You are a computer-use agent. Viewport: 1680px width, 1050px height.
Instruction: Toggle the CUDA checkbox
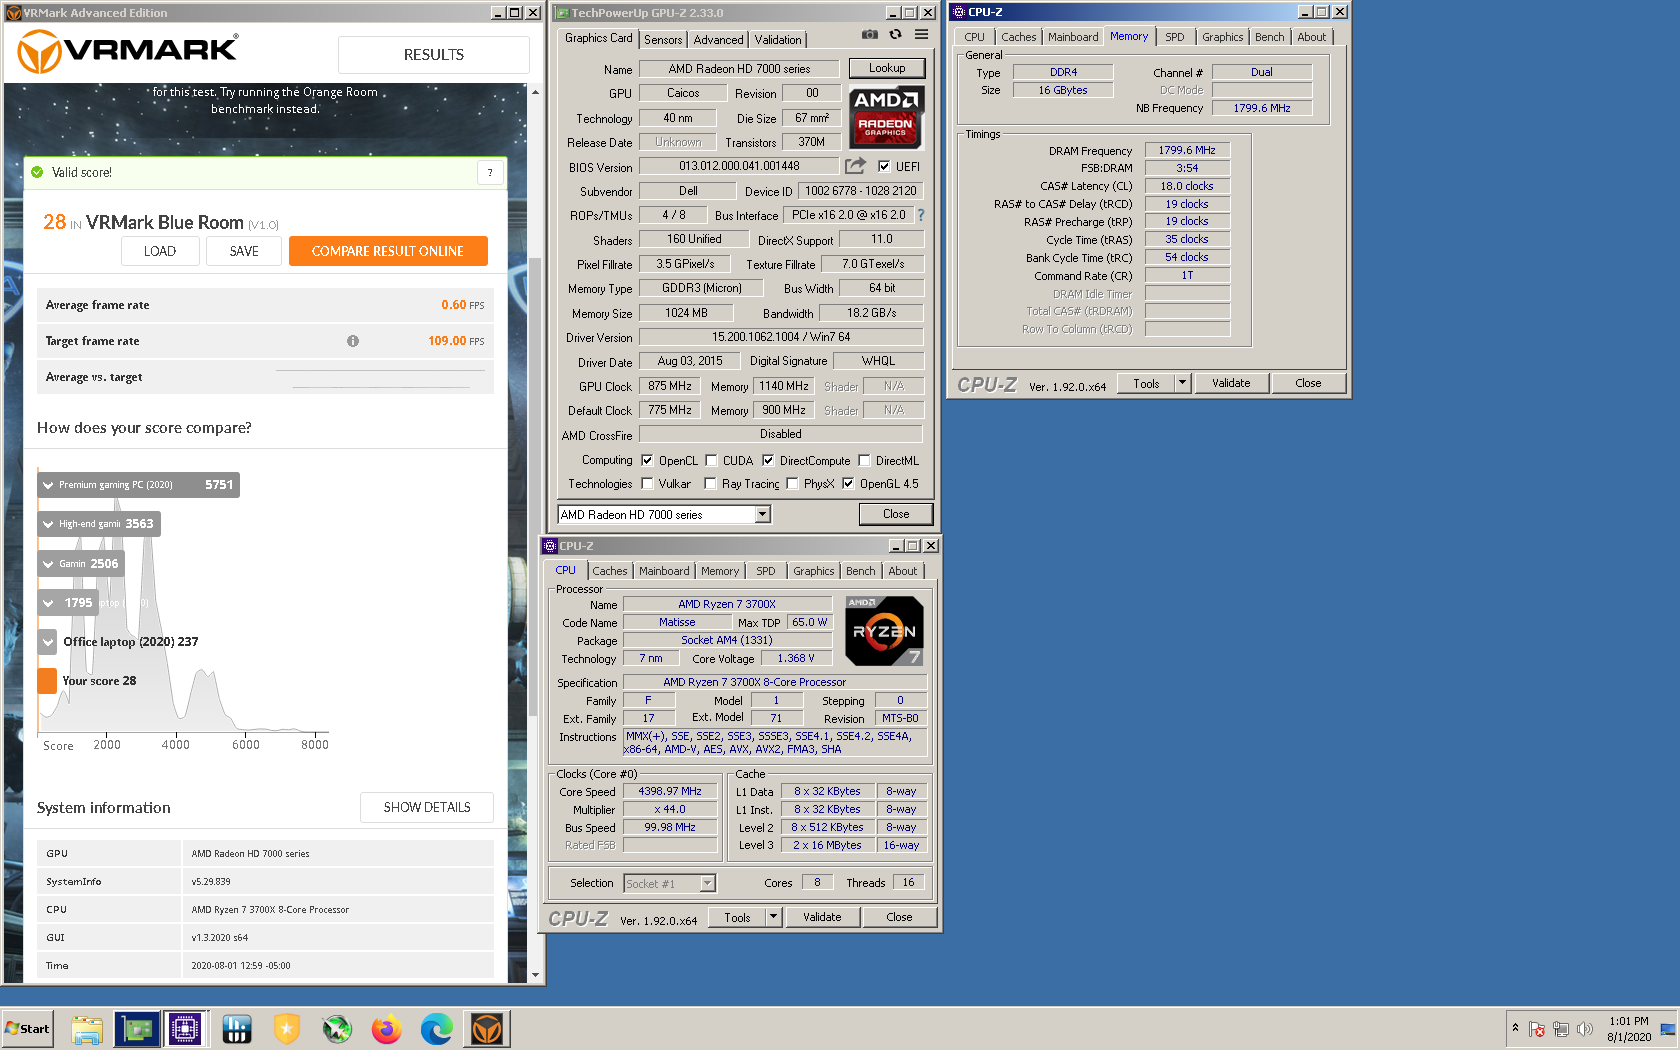(711, 461)
